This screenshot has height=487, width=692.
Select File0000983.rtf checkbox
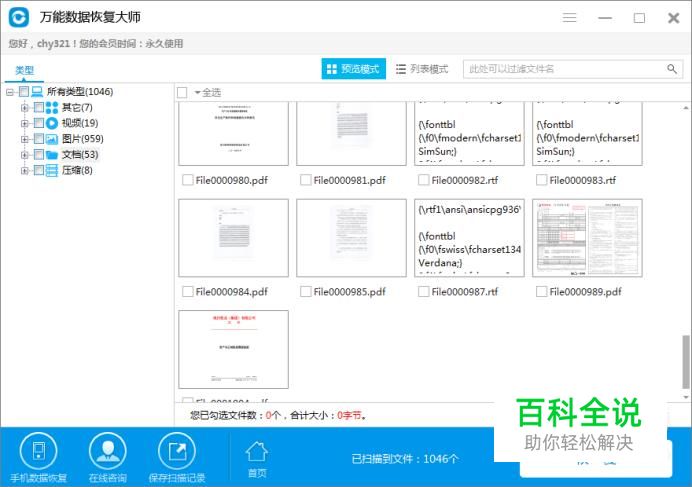click(541, 180)
